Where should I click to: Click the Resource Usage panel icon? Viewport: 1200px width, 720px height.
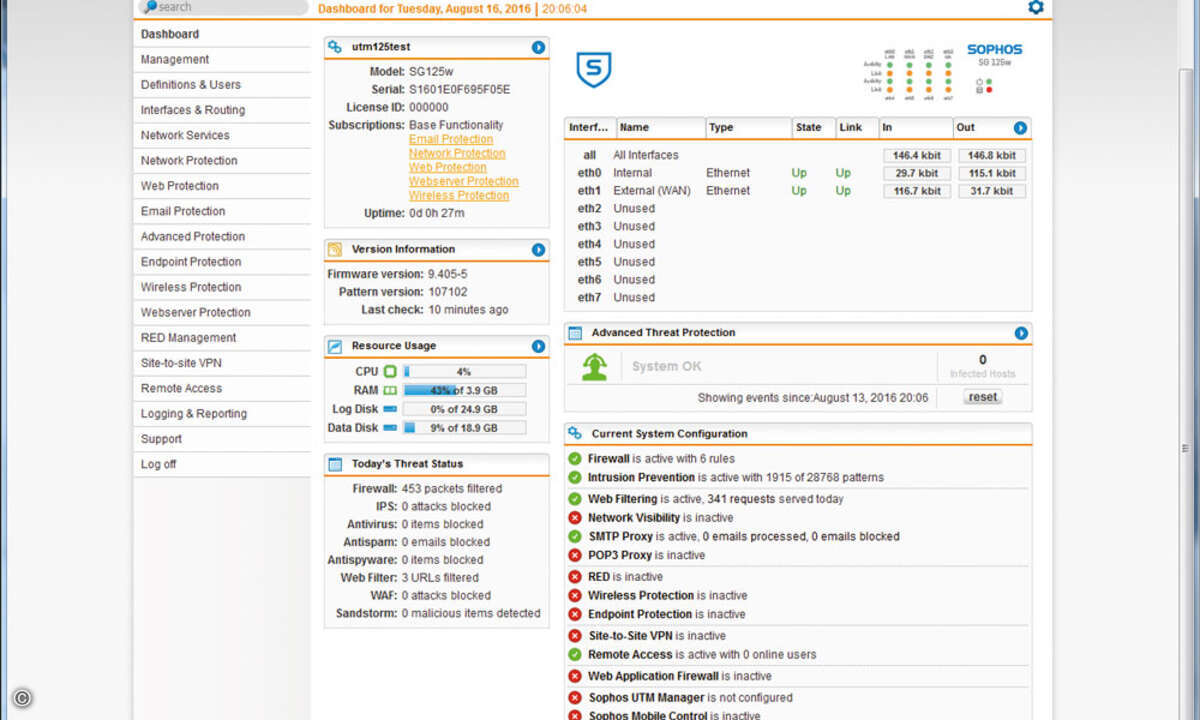click(335, 346)
